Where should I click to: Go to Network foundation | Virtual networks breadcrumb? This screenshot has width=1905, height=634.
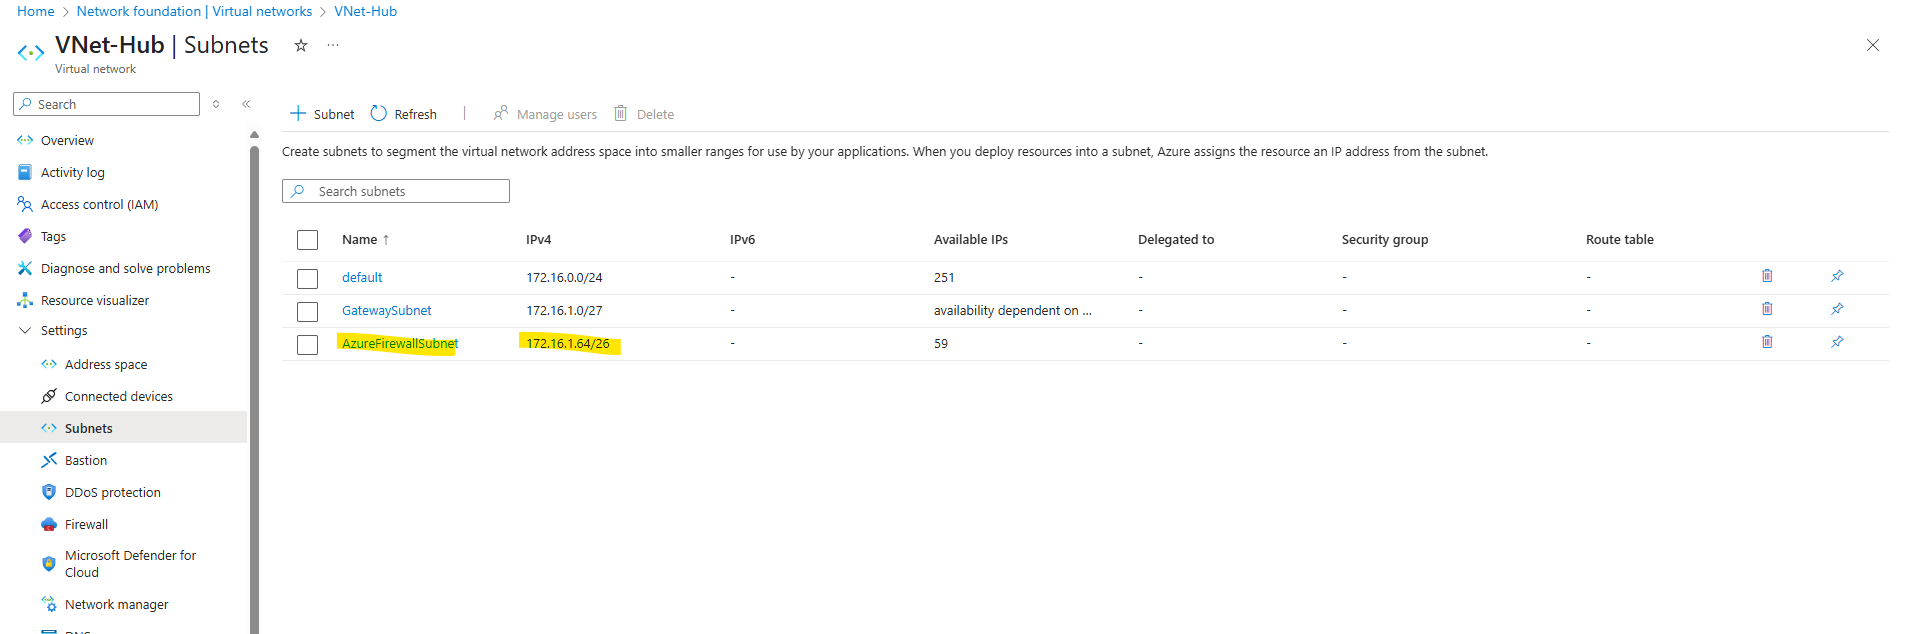click(x=194, y=11)
